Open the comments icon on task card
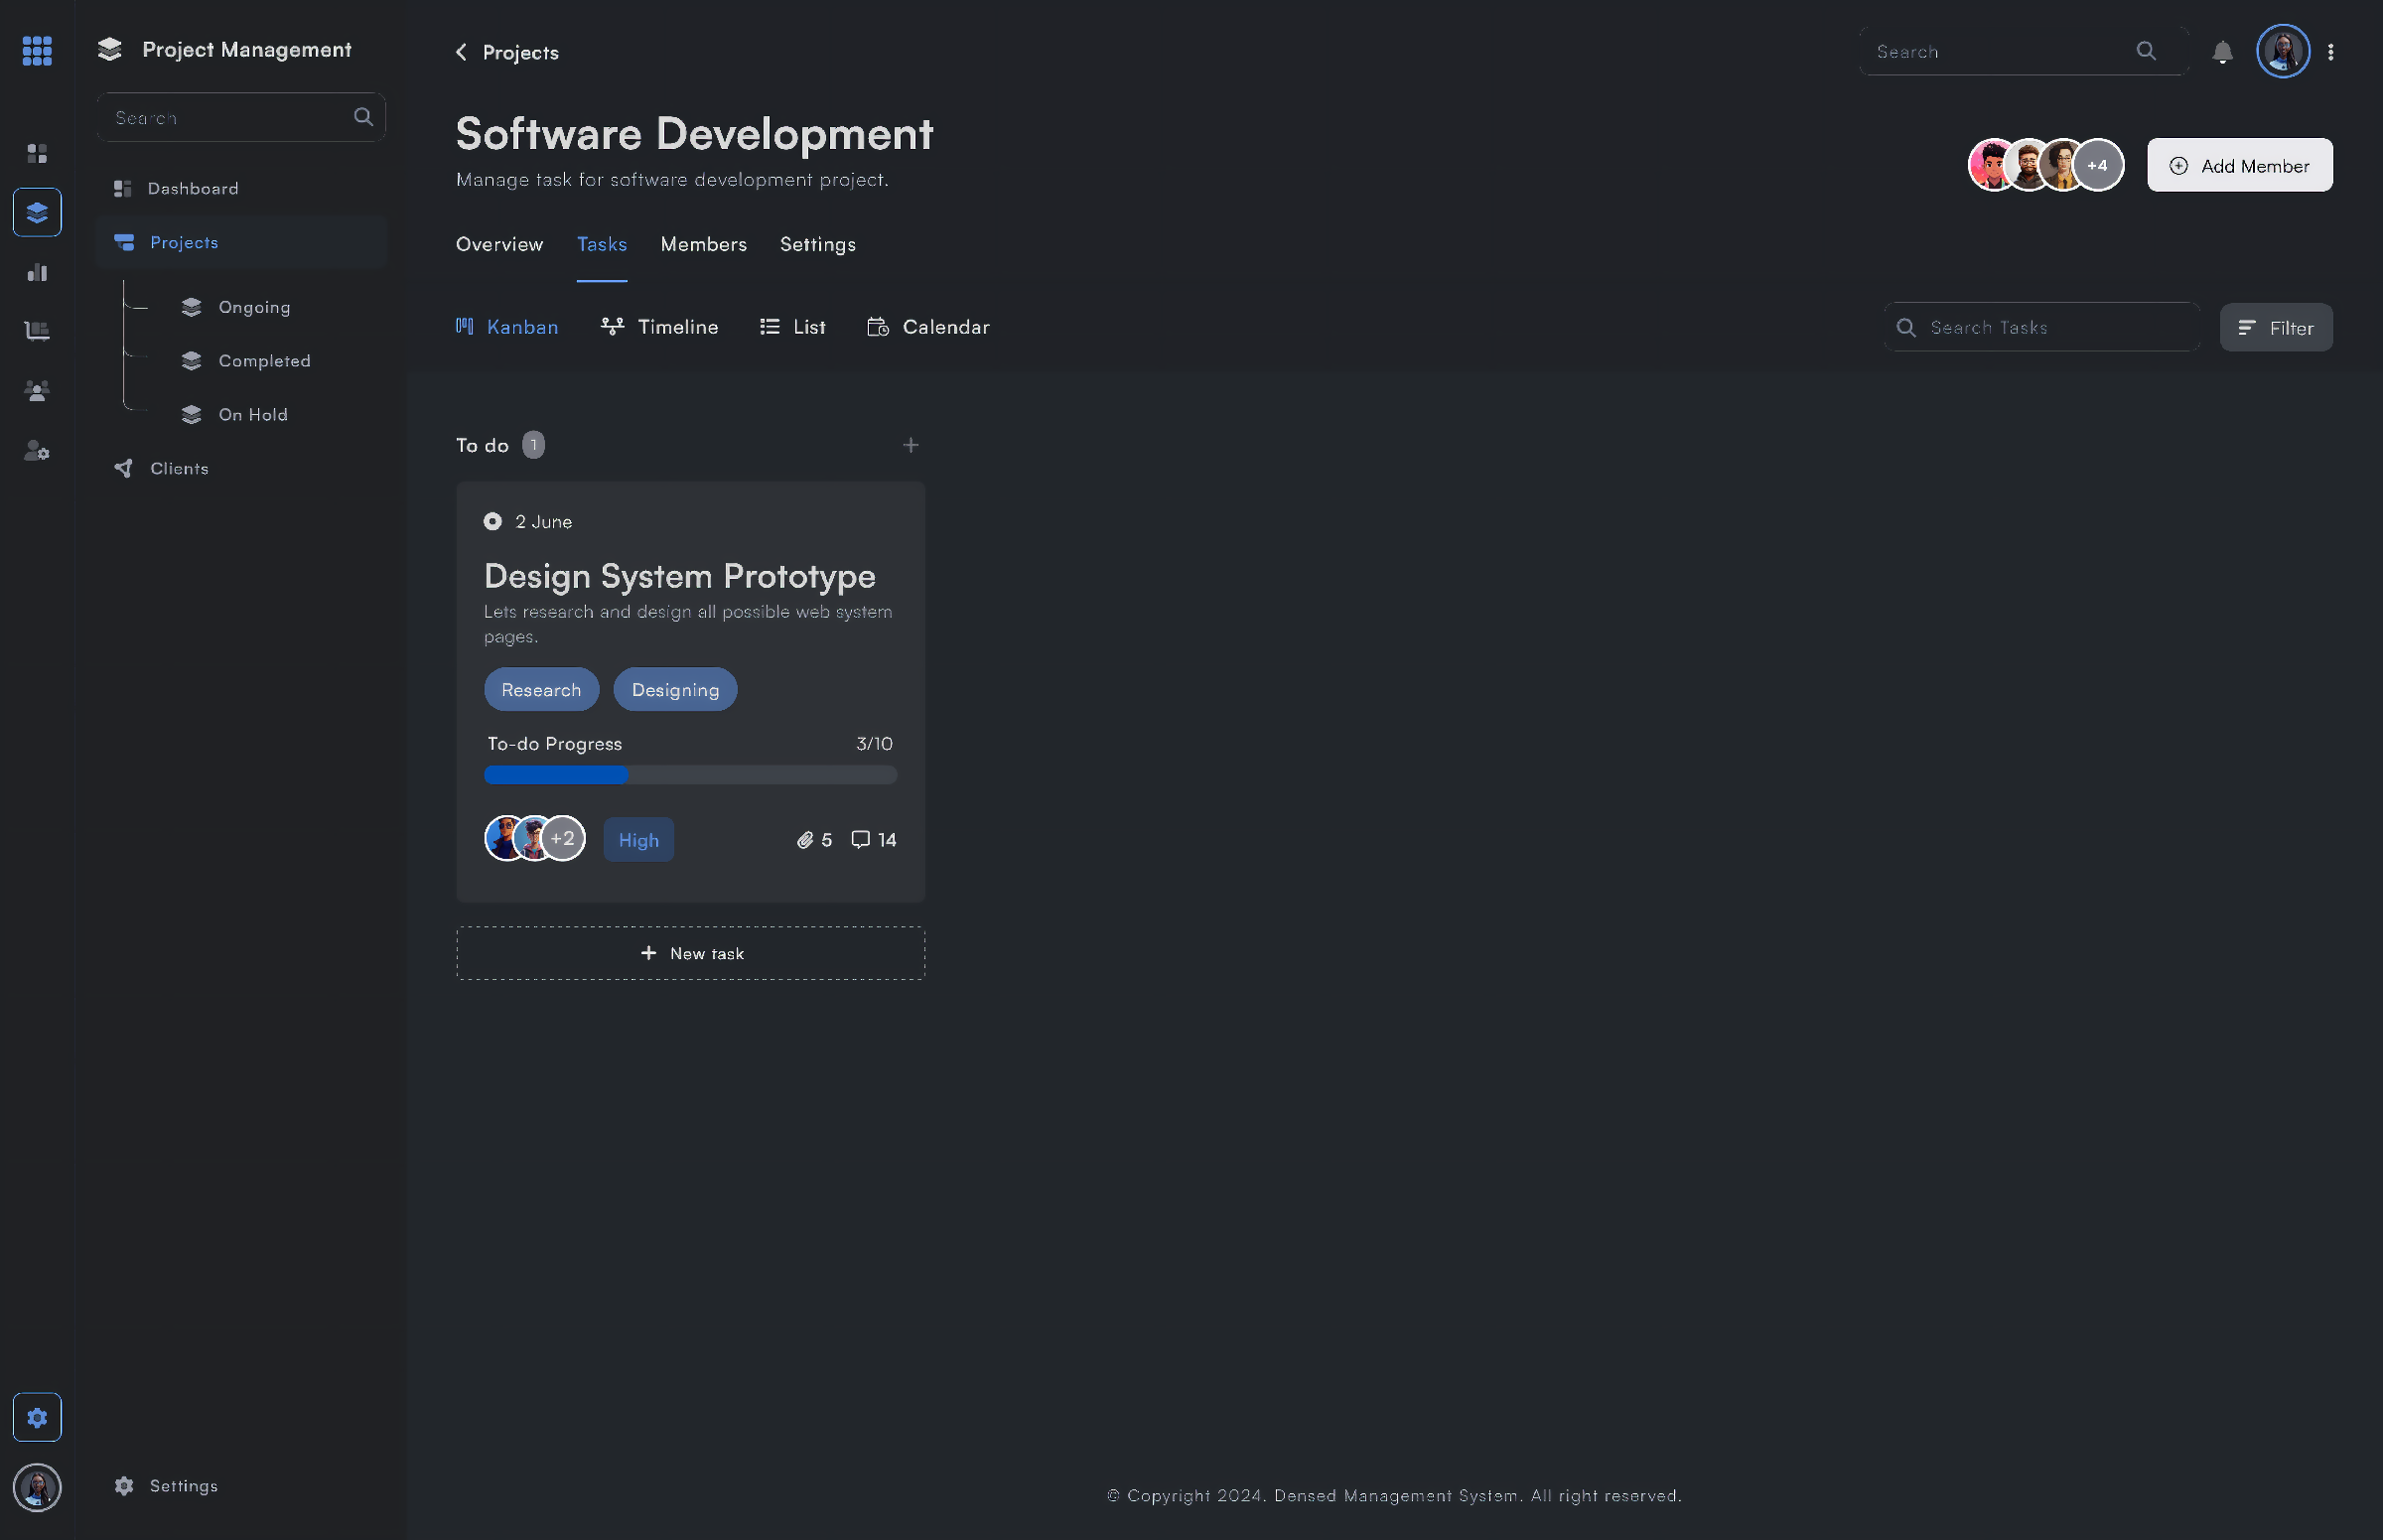 (x=860, y=840)
